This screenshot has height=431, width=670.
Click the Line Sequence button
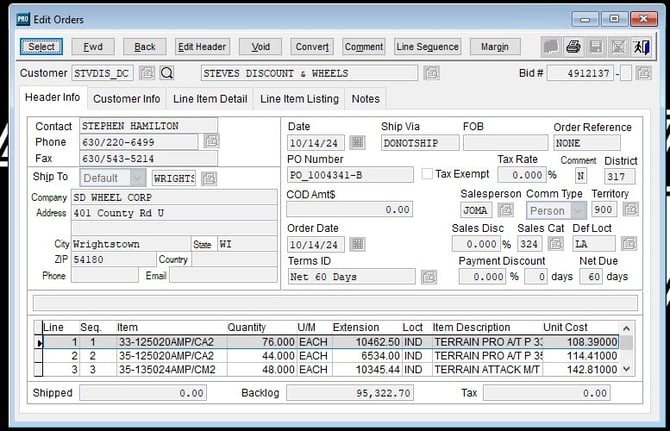(x=427, y=47)
